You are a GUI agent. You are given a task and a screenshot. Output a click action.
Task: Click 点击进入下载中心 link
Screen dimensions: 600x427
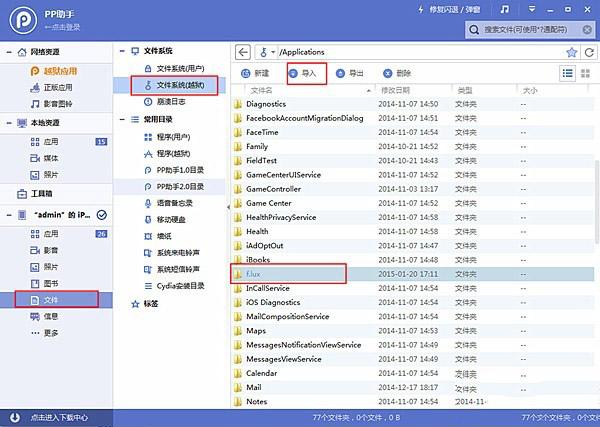[x=59, y=417]
